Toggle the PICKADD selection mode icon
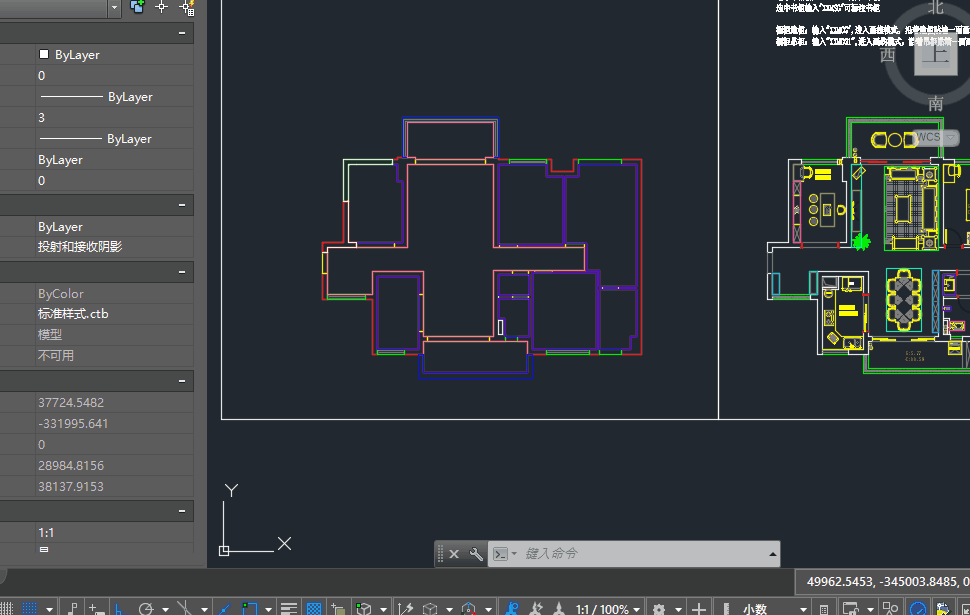Viewport: 970px width, 615px height. click(x=137, y=7)
